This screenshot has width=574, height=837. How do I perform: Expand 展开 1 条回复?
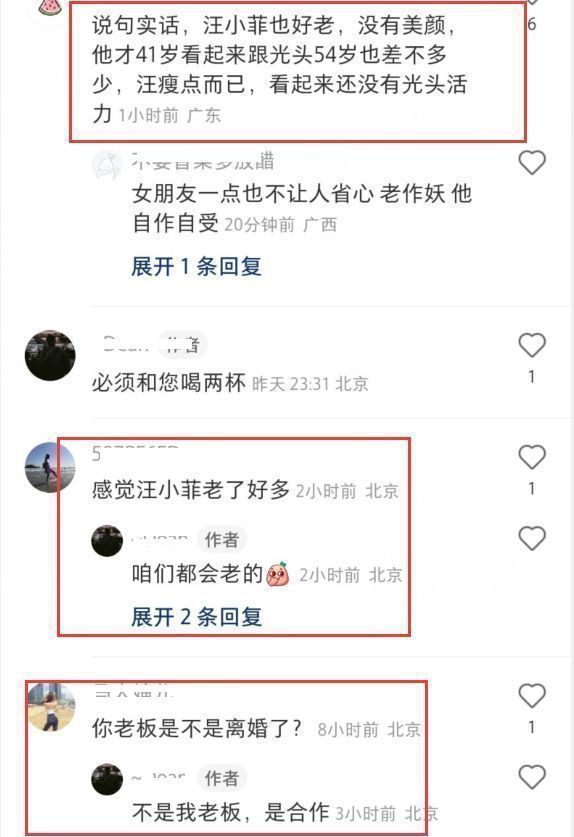(x=196, y=266)
